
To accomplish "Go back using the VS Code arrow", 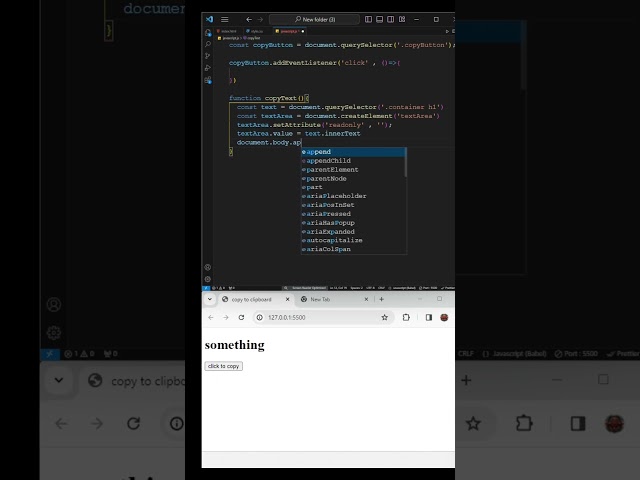I will 249,19.
